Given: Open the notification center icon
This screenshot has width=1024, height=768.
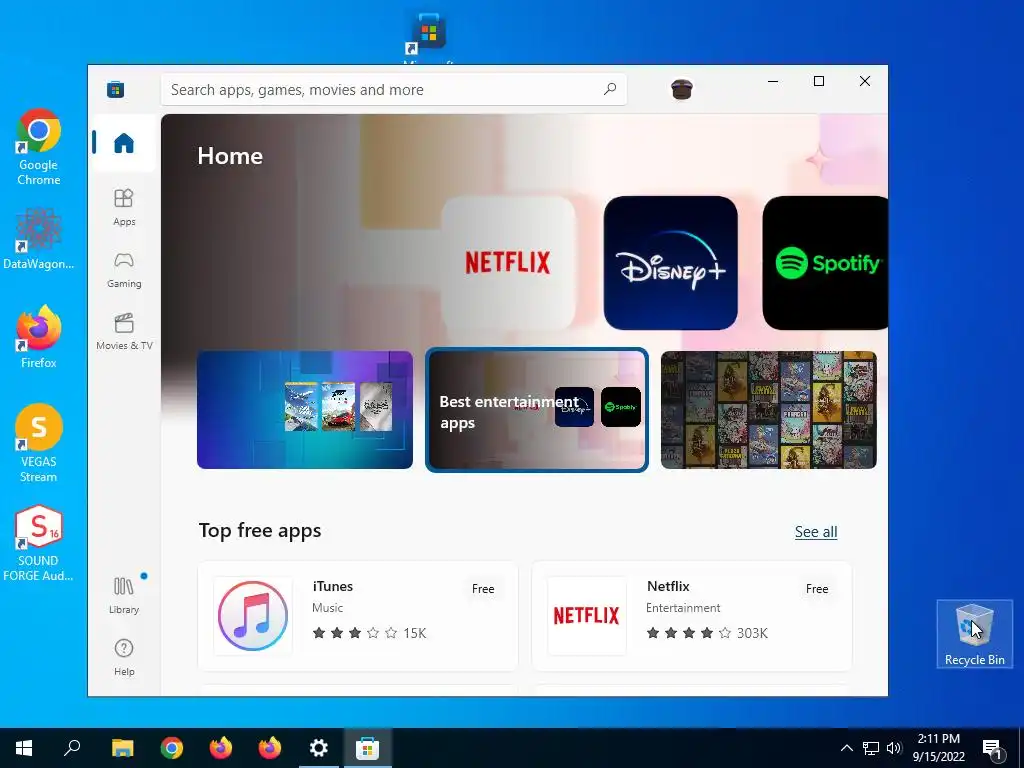Looking at the screenshot, I should pyautogui.click(x=993, y=749).
